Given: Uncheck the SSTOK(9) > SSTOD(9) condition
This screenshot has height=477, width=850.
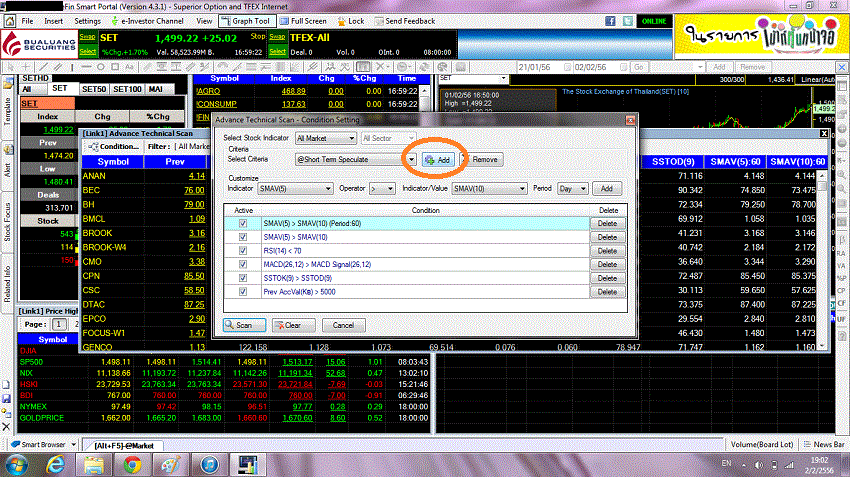Looking at the screenshot, I should [243, 278].
